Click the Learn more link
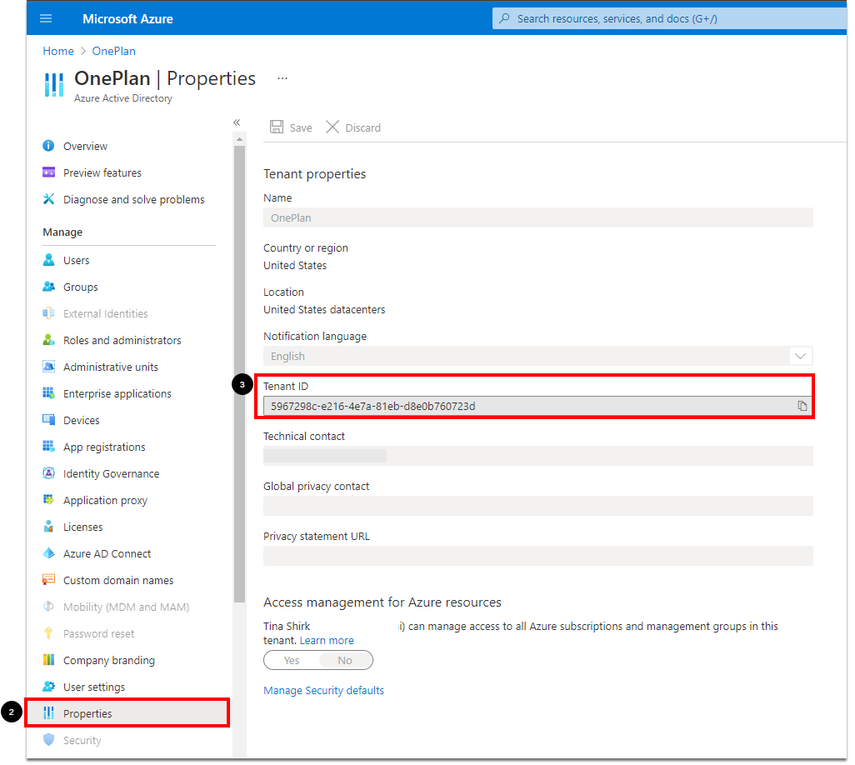Screen dimensions: 855x765 click(x=326, y=640)
